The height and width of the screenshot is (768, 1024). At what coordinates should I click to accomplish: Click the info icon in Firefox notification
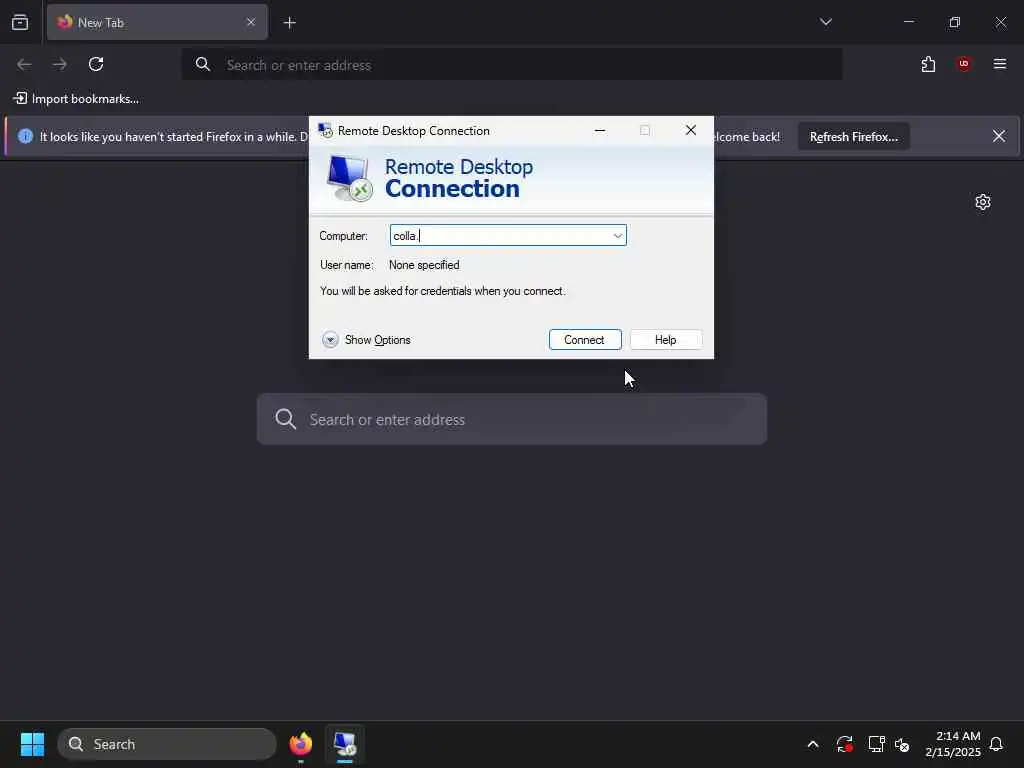coord(25,136)
